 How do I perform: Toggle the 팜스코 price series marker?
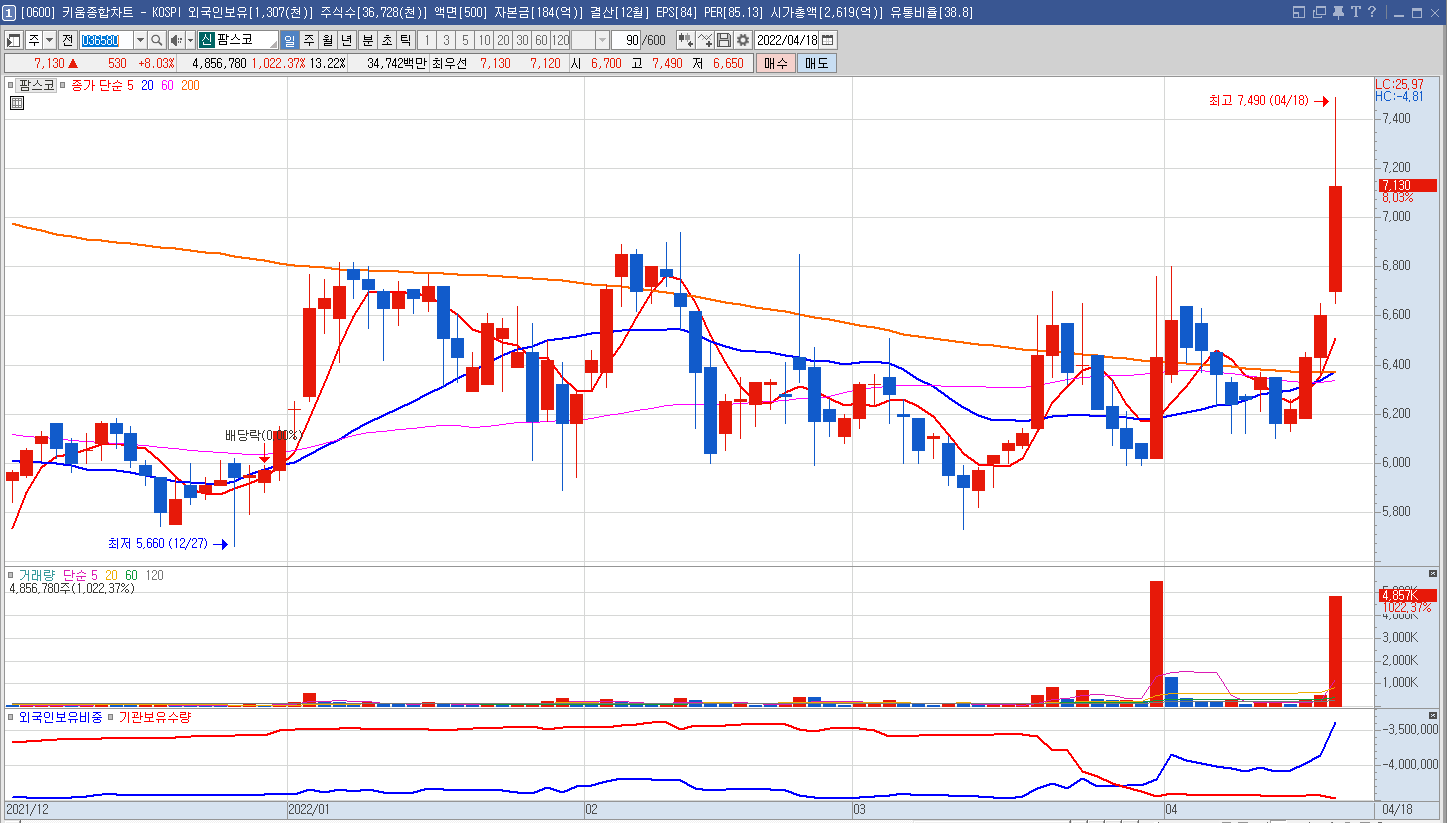pyautogui.click(x=10, y=86)
